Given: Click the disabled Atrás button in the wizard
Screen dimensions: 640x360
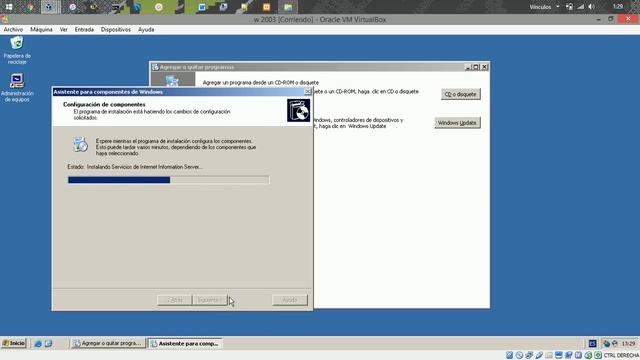Looking at the screenshot, I should (x=174, y=300).
